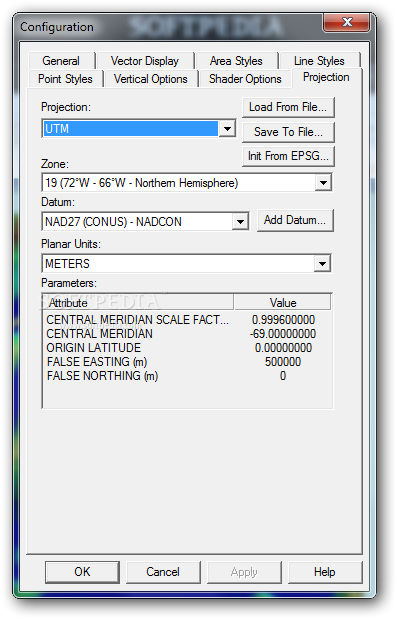The width and height of the screenshot is (397, 619).
Task: Click the 0.00000000 origin latitude value
Action: click(x=283, y=347)
